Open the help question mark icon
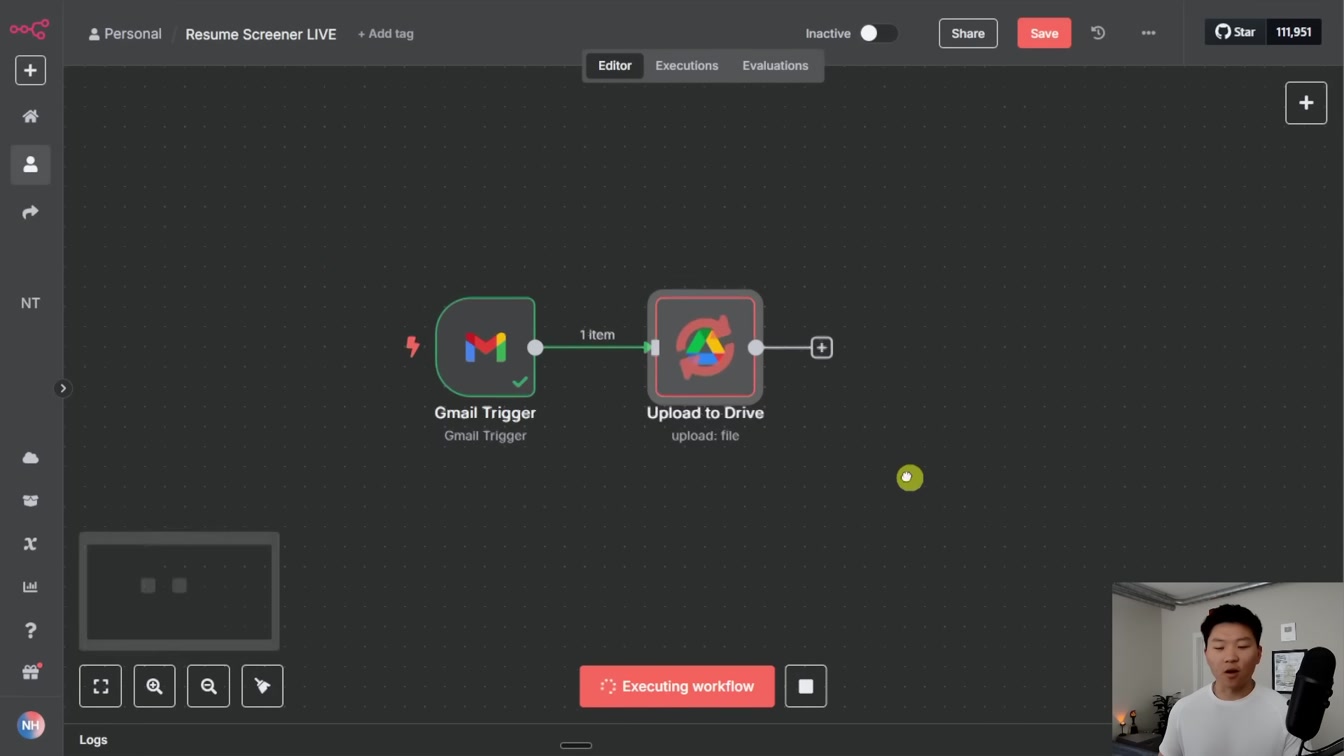The height and width of the screenshot is (756, 1344). pyautogui.click(x=30, y=630)
